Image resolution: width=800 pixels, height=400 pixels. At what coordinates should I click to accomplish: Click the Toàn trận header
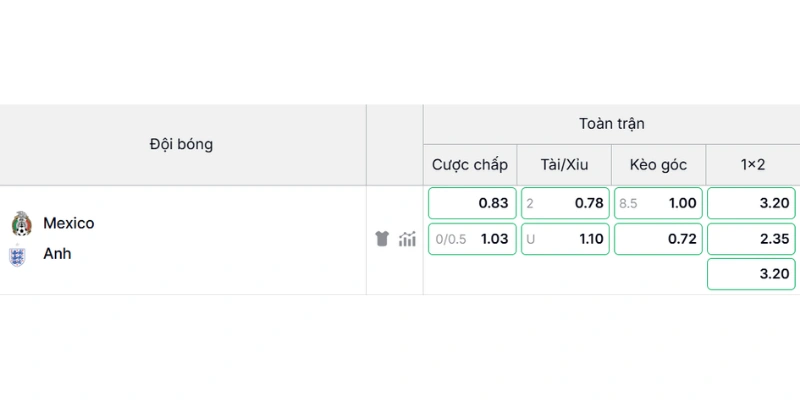[x=611, y=124]
